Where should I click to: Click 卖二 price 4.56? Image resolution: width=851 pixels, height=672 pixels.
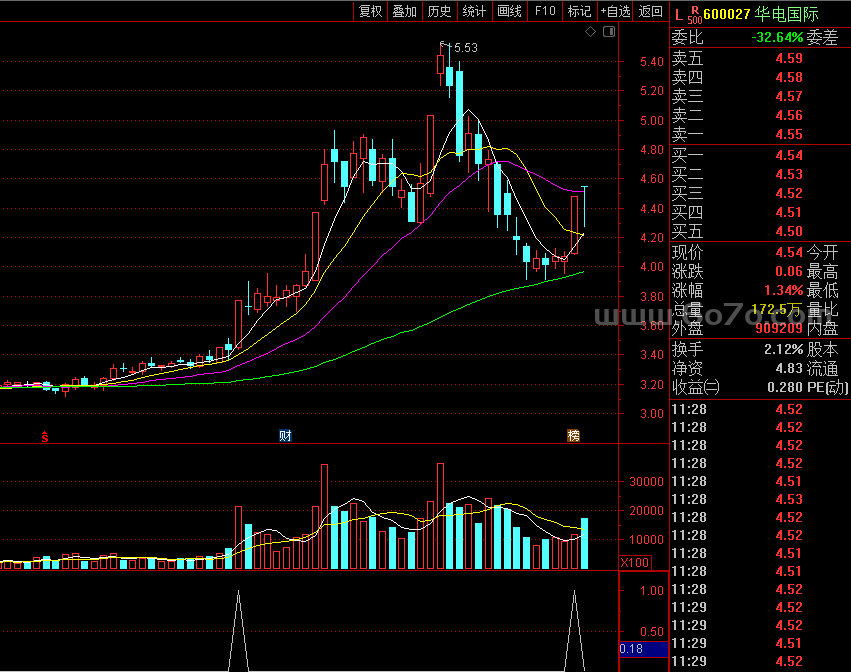click(x=789, y=116)
